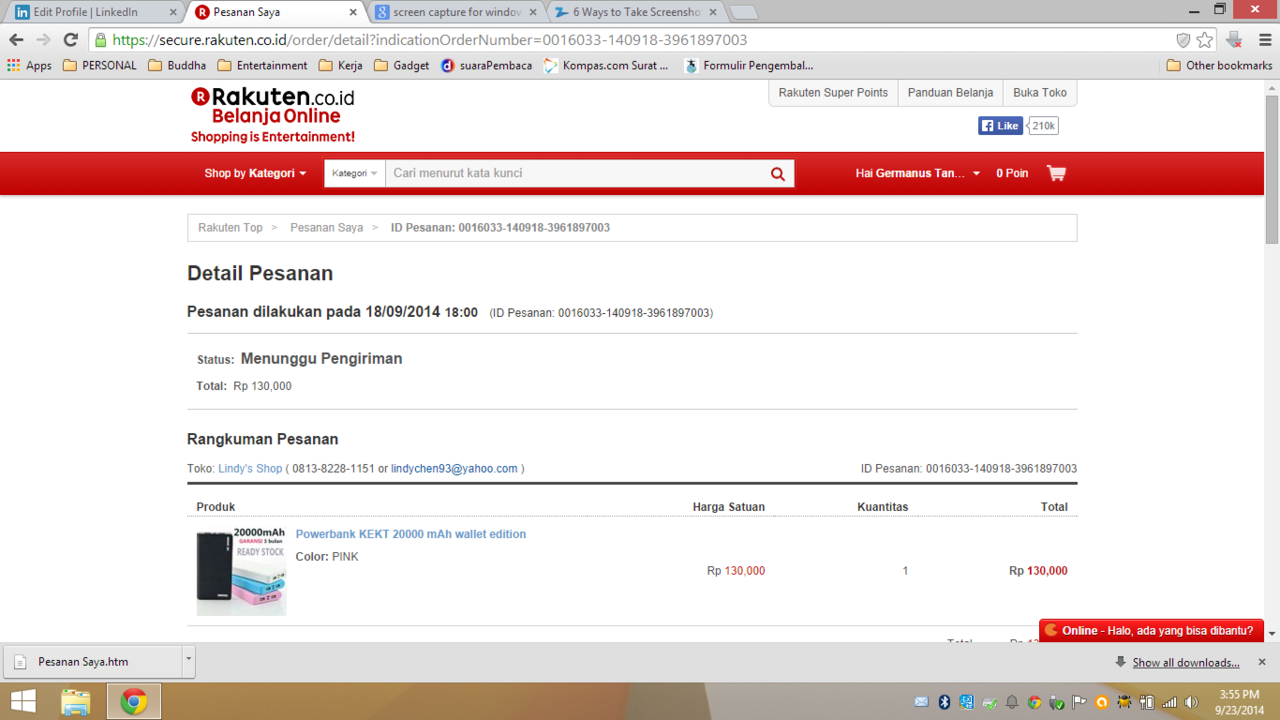Open File Explorer from the taskbar
The height and width of the screenshot is (720, 1280).
[x=76, y=702]
